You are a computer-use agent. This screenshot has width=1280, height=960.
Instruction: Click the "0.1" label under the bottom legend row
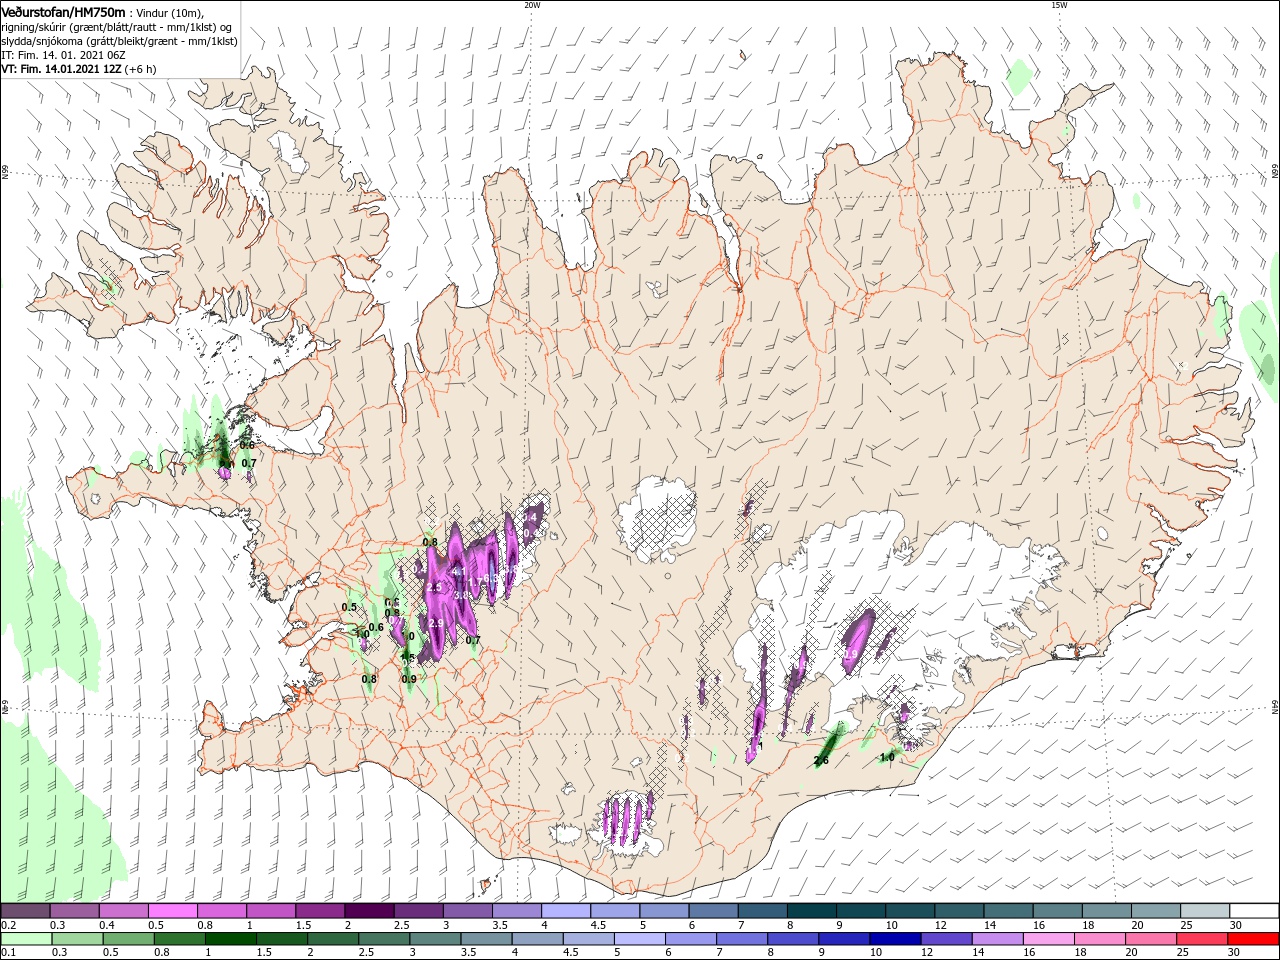(9, 952)
